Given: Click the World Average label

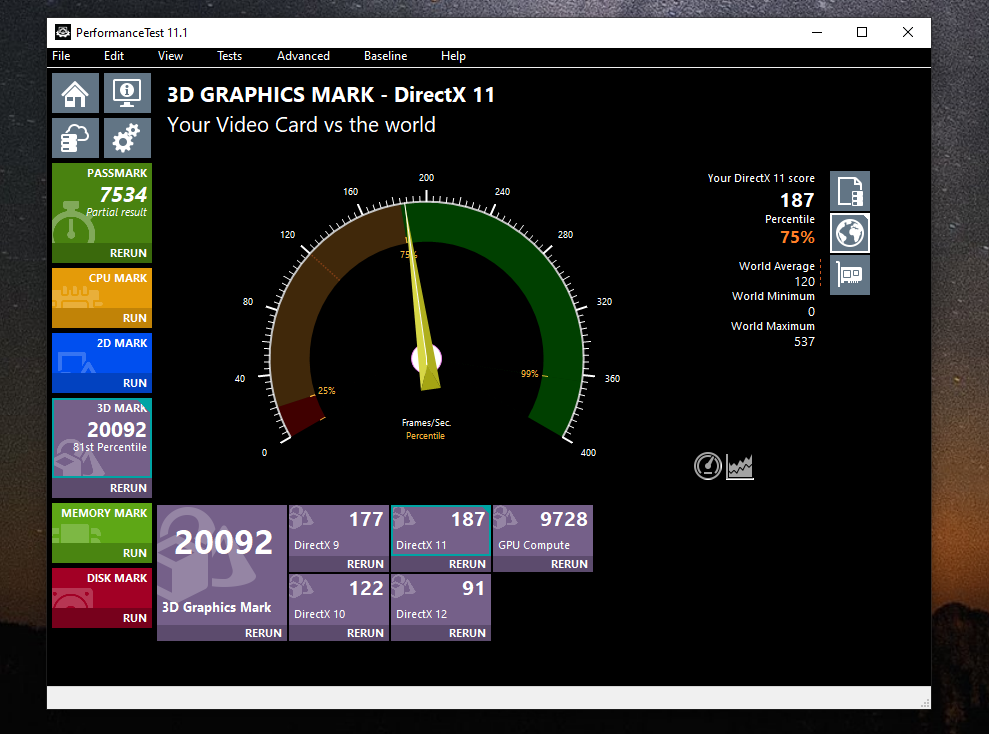Looking at the screenshot, I should coord(776,266).
